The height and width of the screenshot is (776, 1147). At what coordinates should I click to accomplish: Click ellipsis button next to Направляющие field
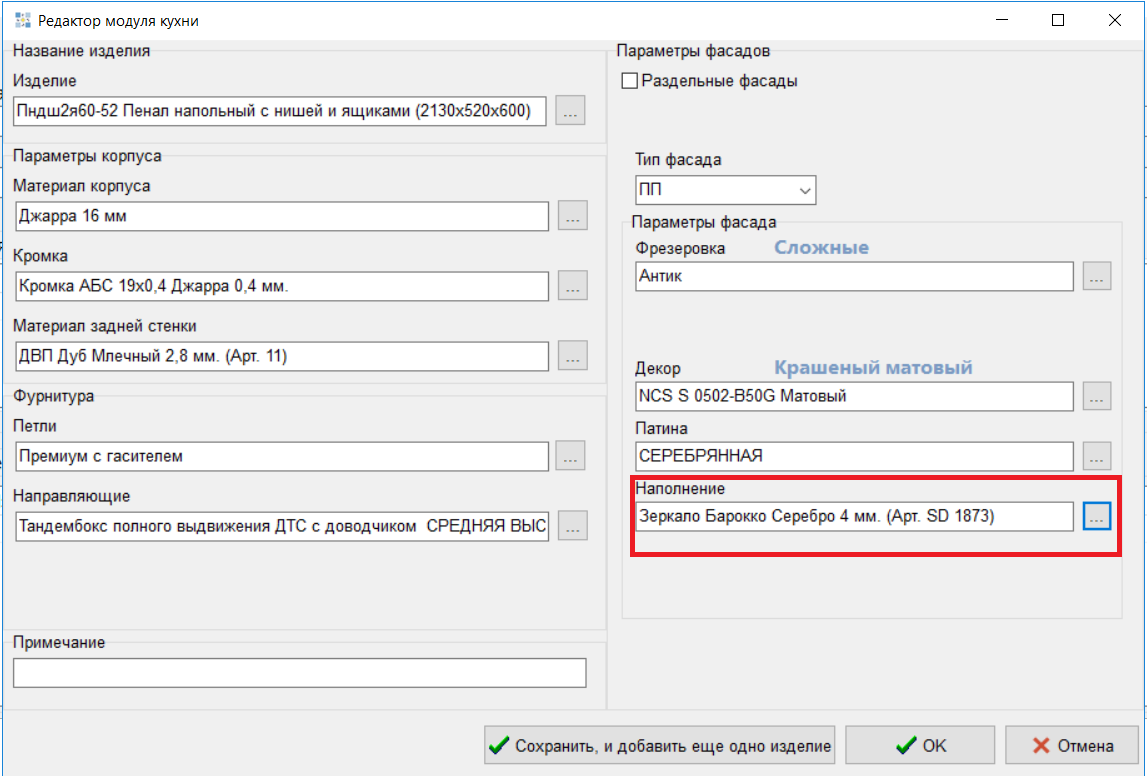(572, 526)
